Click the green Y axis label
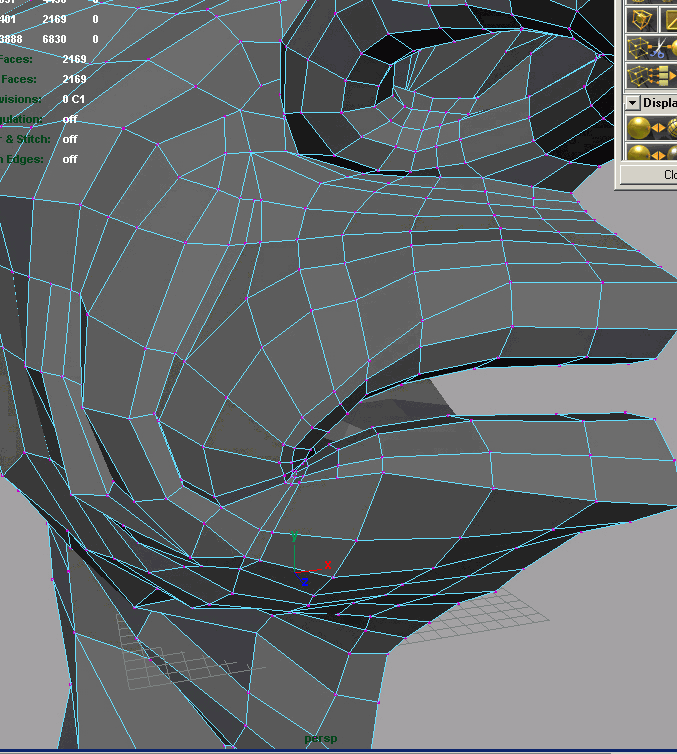 tap(294, 537)
